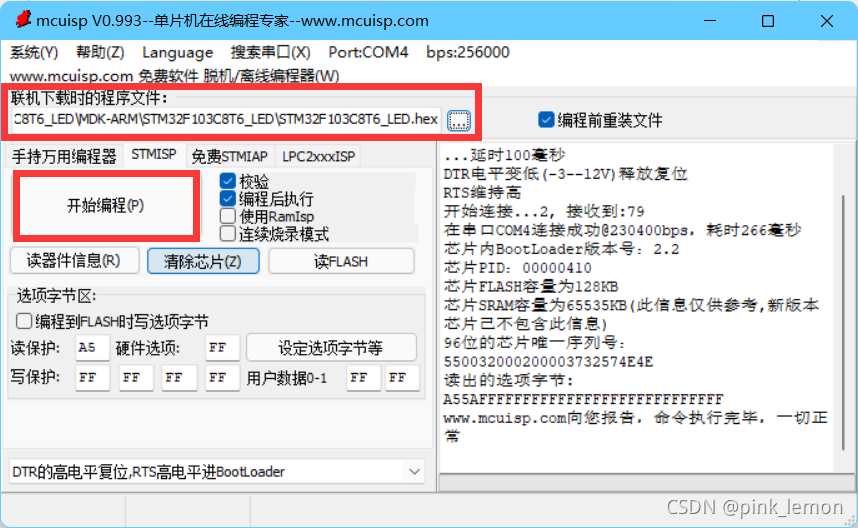Click the 开始编程(P) button
This screenshot has height=528, width=858.
click(105, 206)
